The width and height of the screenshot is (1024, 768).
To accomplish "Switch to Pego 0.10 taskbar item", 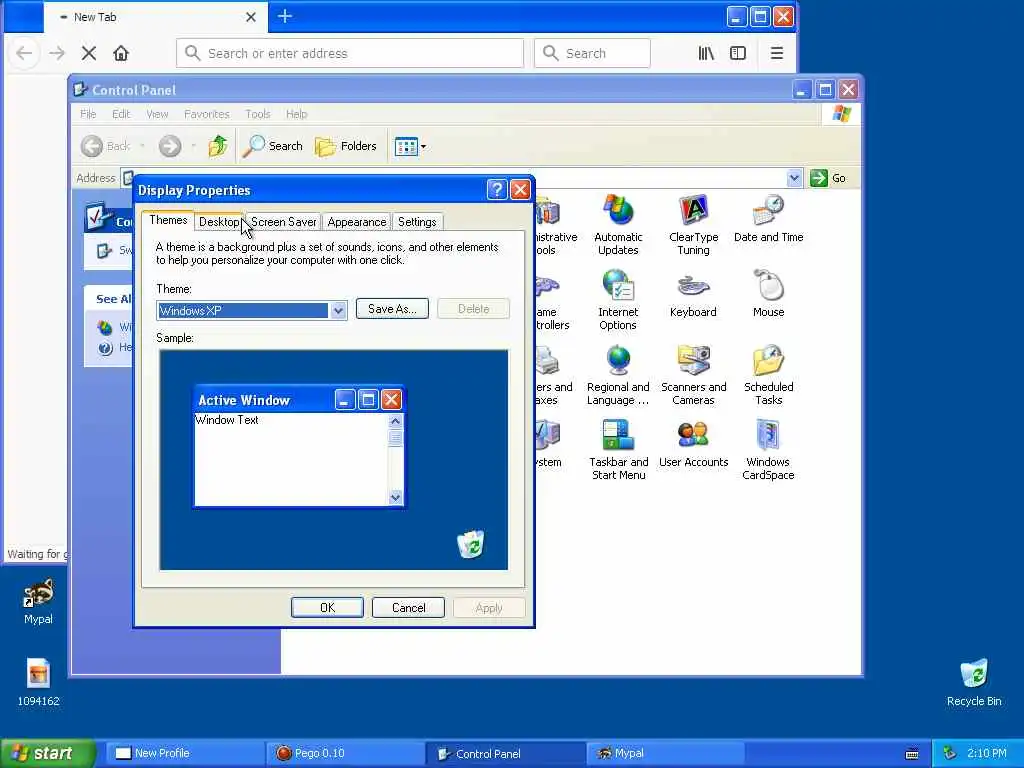I will [x=345, y=753].
